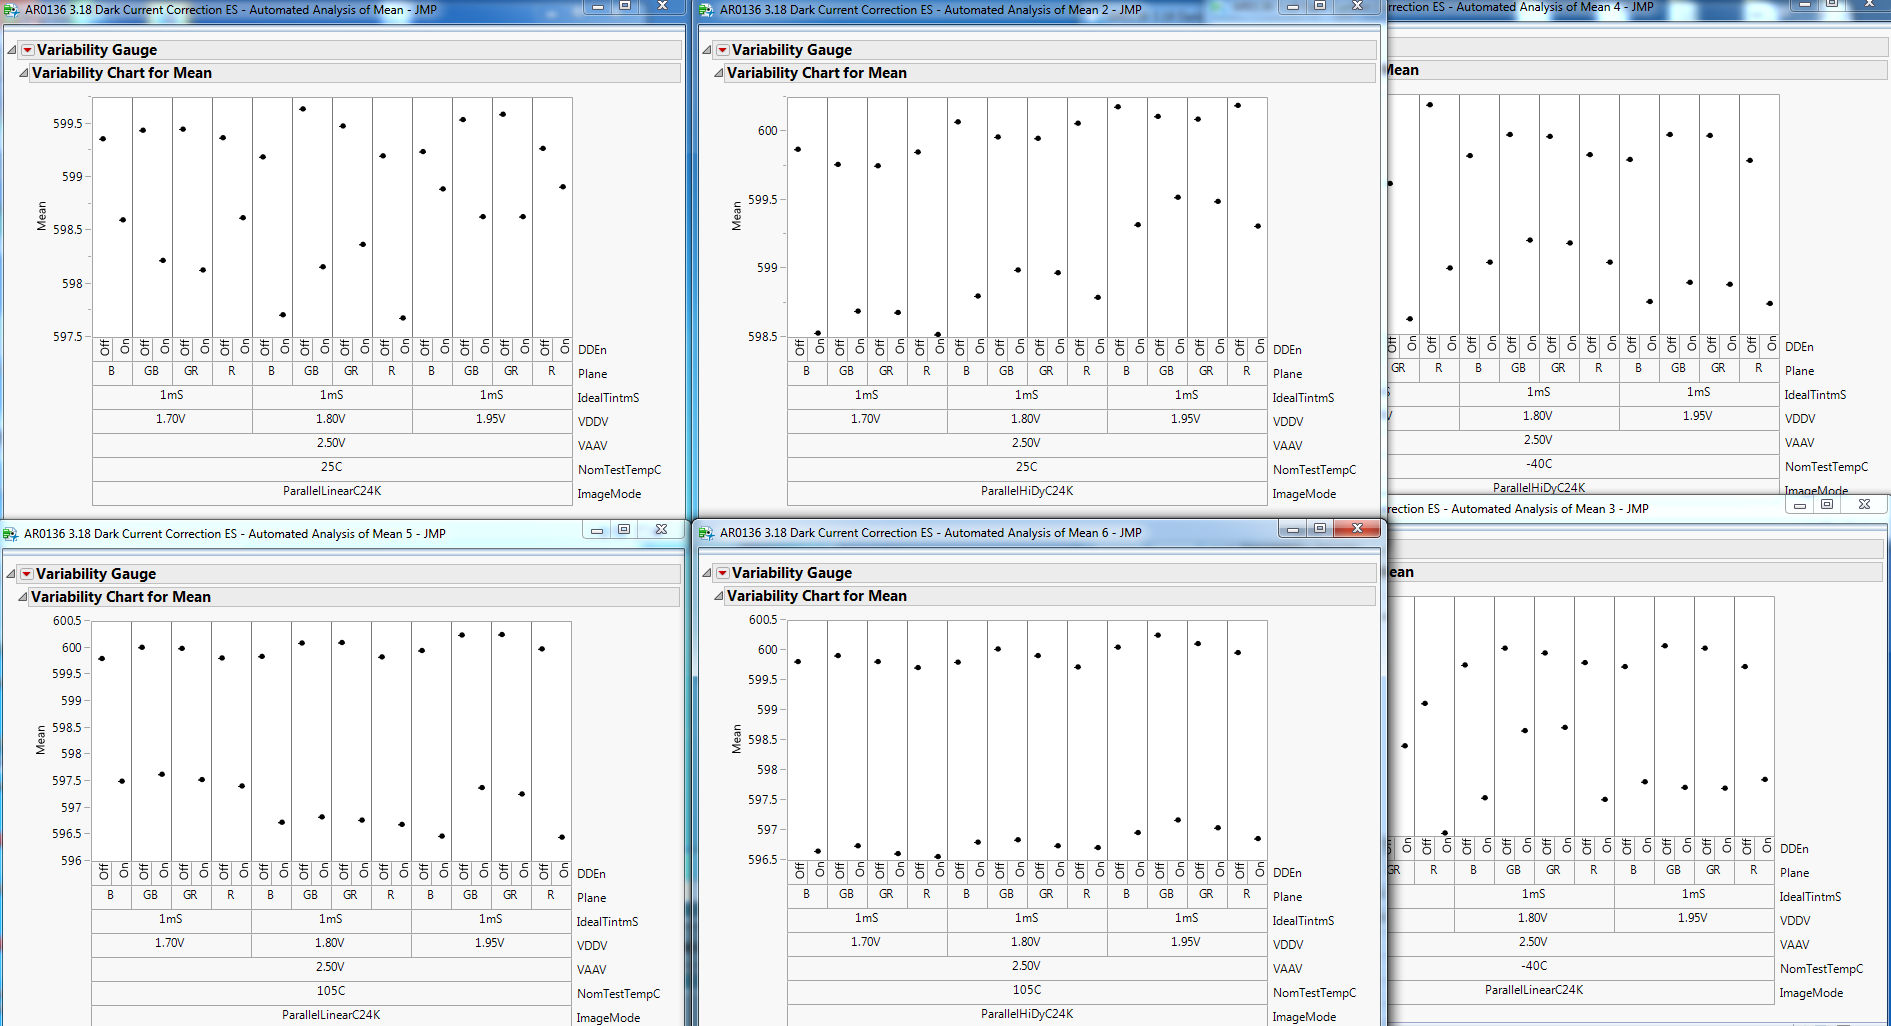Click the JMP icon in the Mean 5 title bar
1891x1026 pixels.
(x=9, y=533)
